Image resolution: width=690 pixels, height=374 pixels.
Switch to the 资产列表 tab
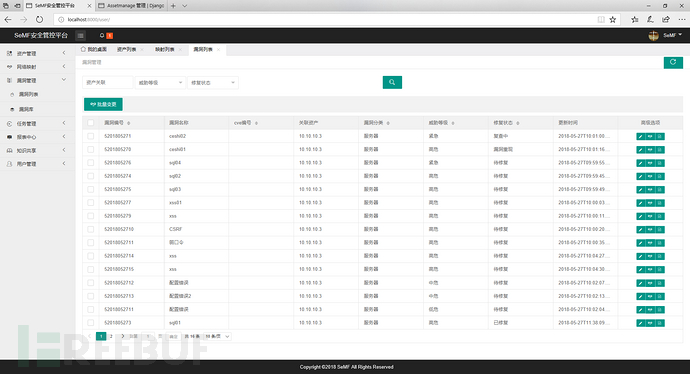pos(127,50)
